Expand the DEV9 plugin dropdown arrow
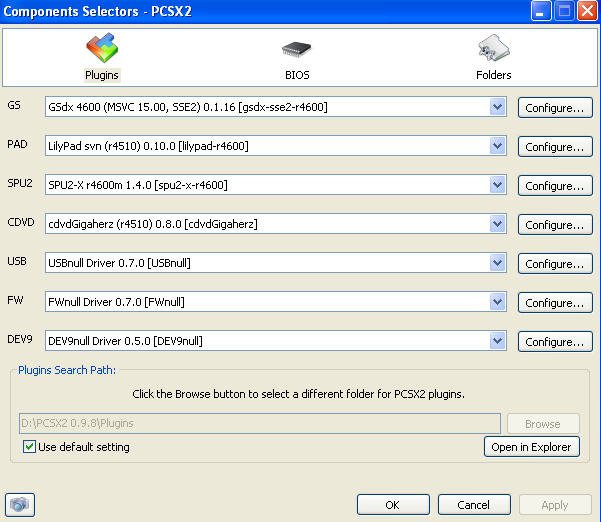Screen dimensions: 601x522 tap(498, 341)
